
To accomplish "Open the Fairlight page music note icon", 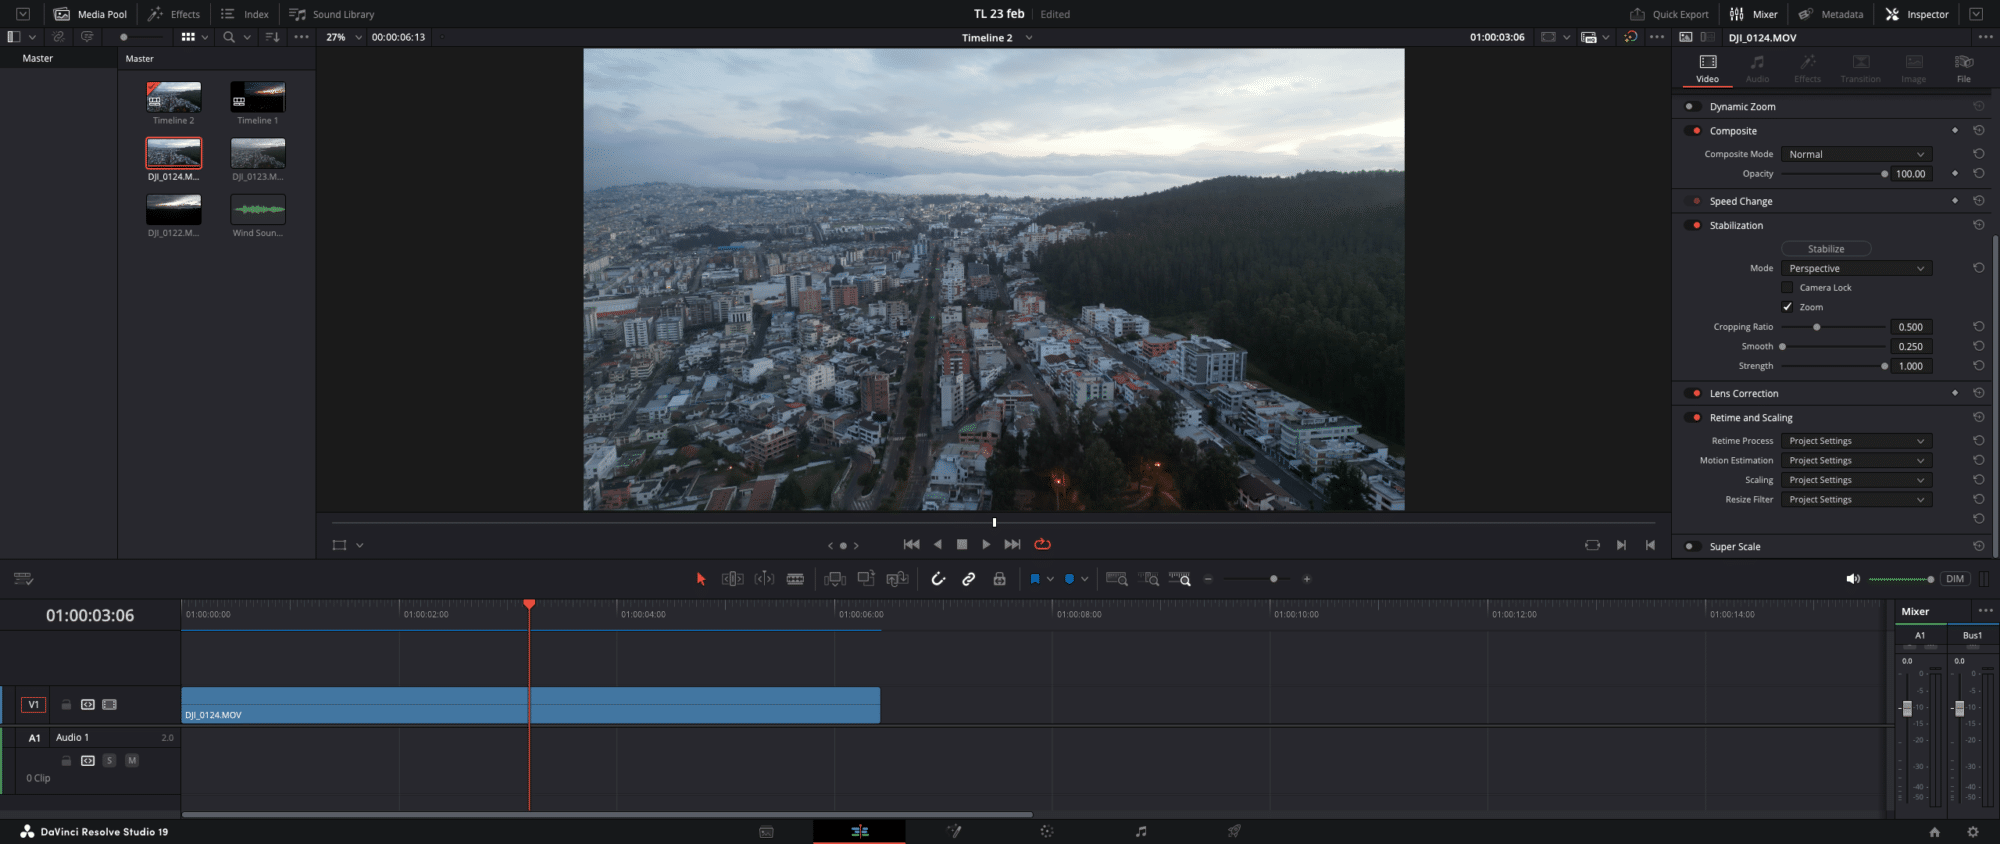I will tap(1141, 831).
